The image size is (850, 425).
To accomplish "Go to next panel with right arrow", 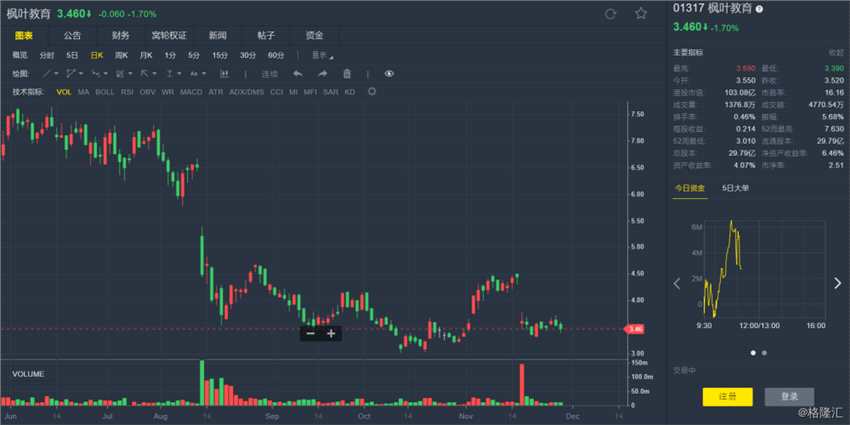I will (x=838, y=283).
